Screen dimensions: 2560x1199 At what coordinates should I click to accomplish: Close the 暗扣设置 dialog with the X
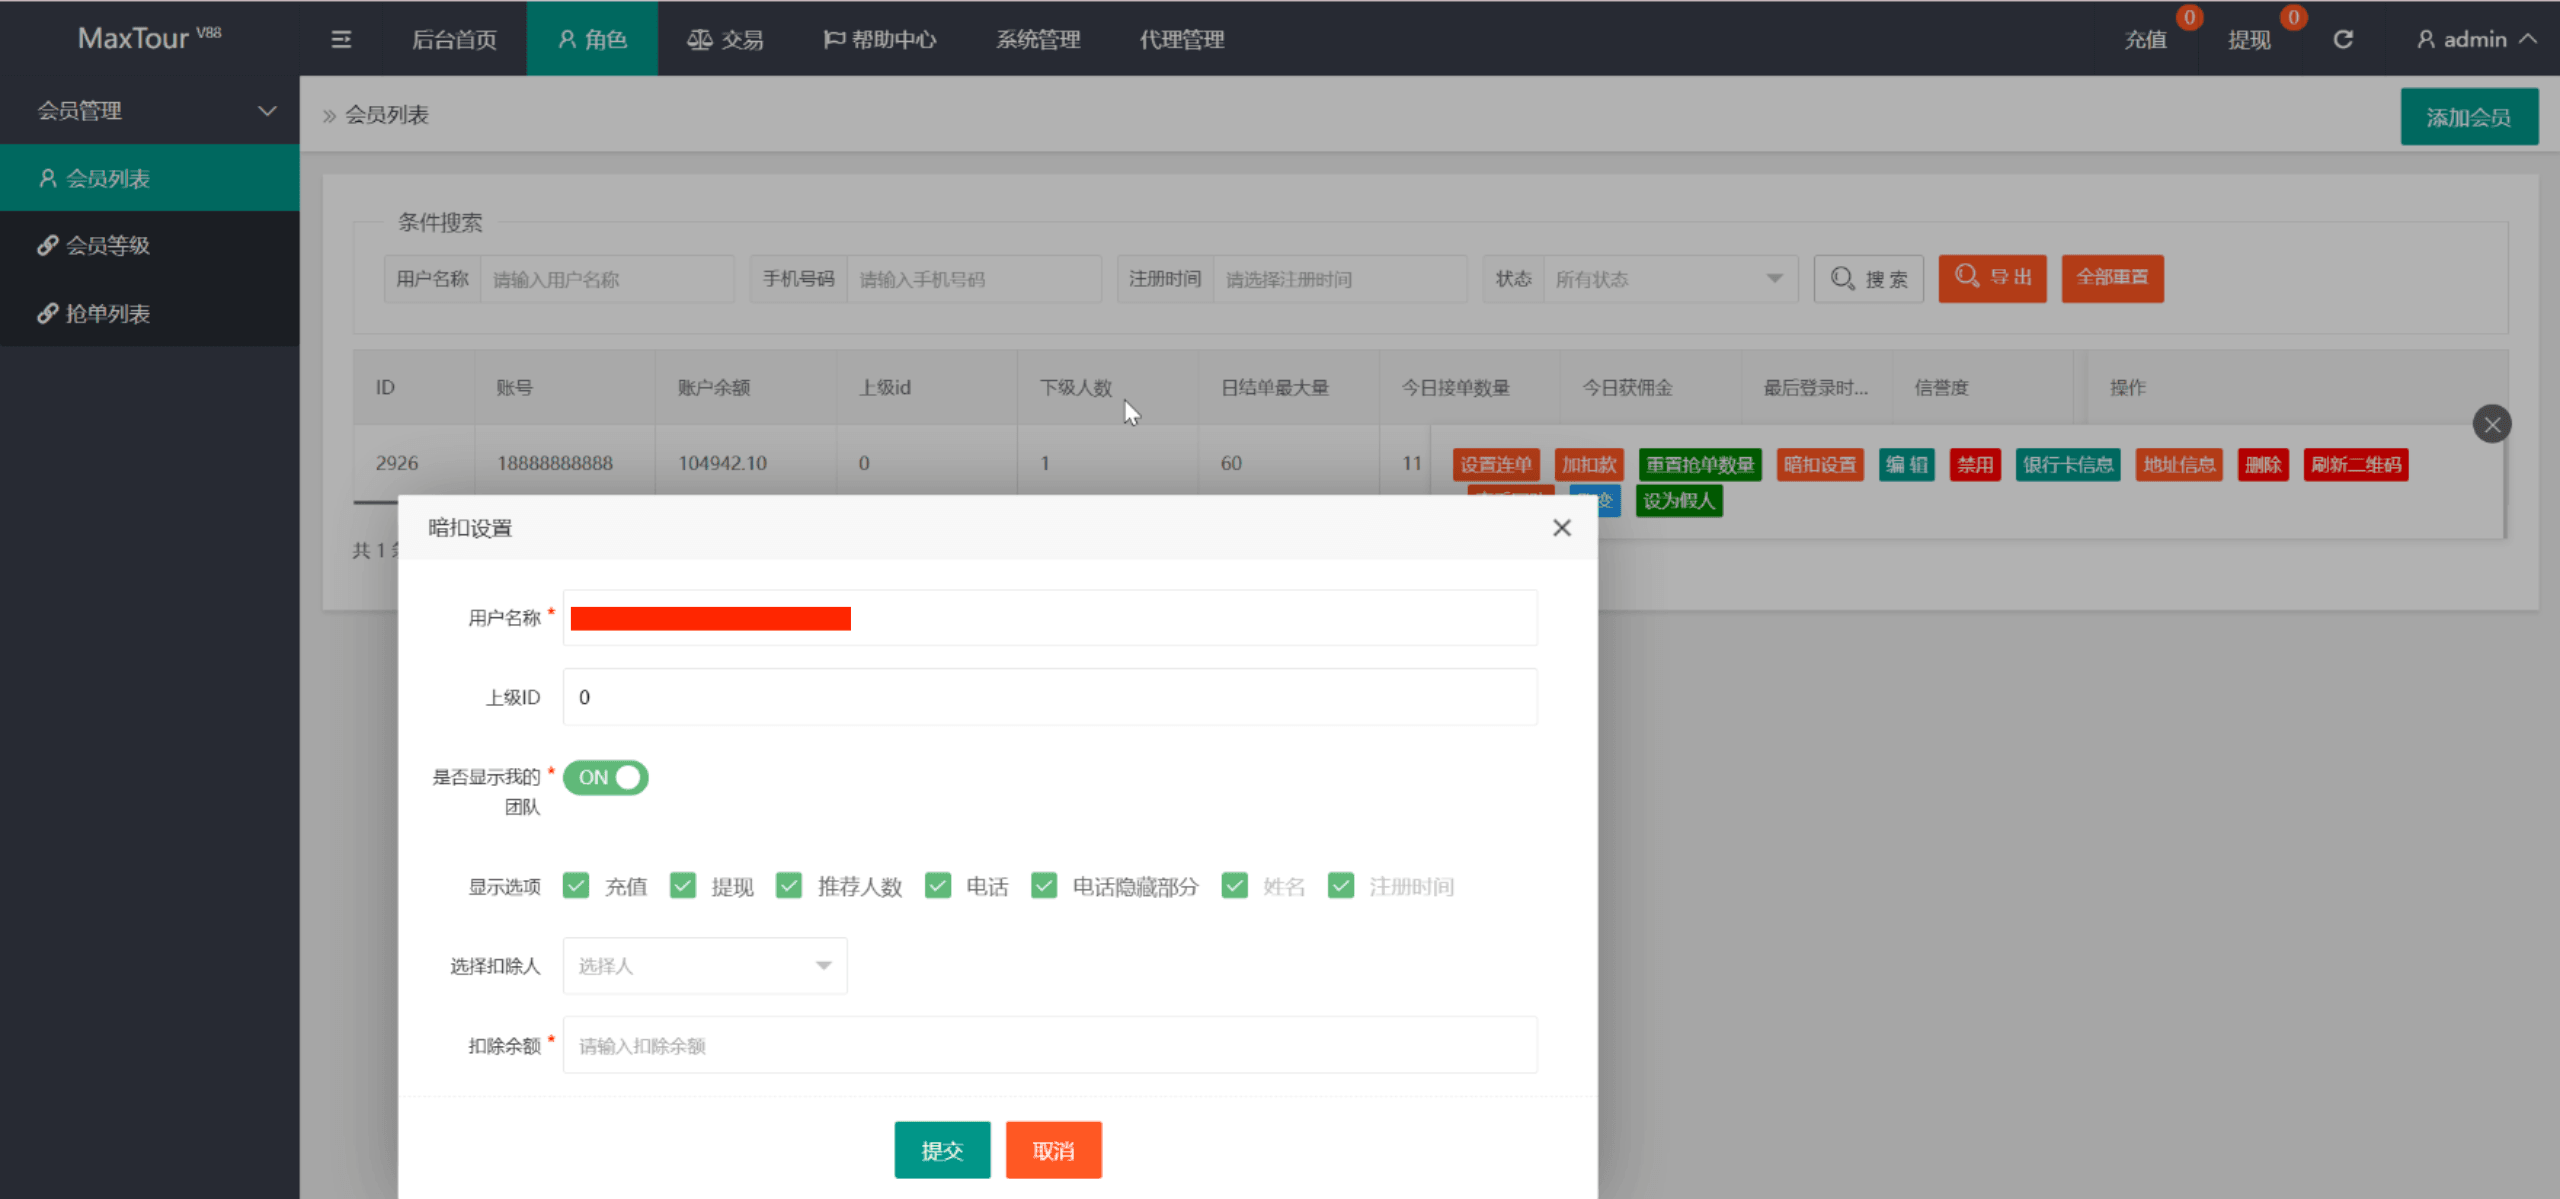tap(1561, 528)
